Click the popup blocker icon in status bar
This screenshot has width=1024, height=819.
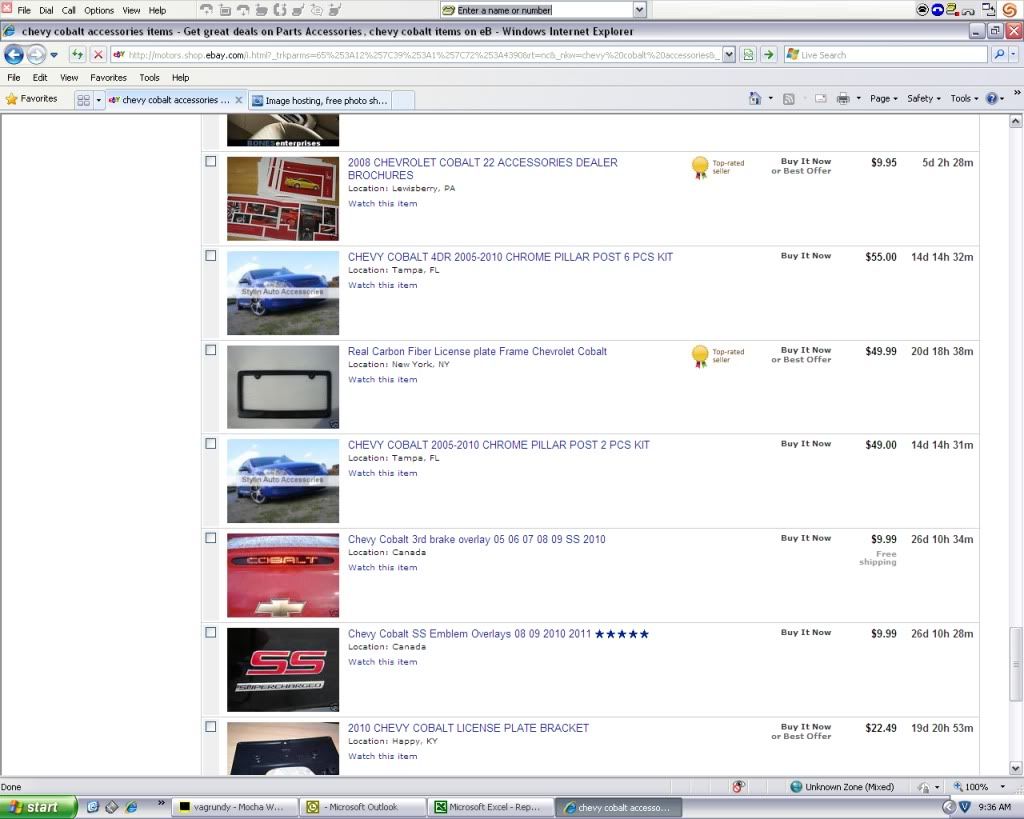738,787
